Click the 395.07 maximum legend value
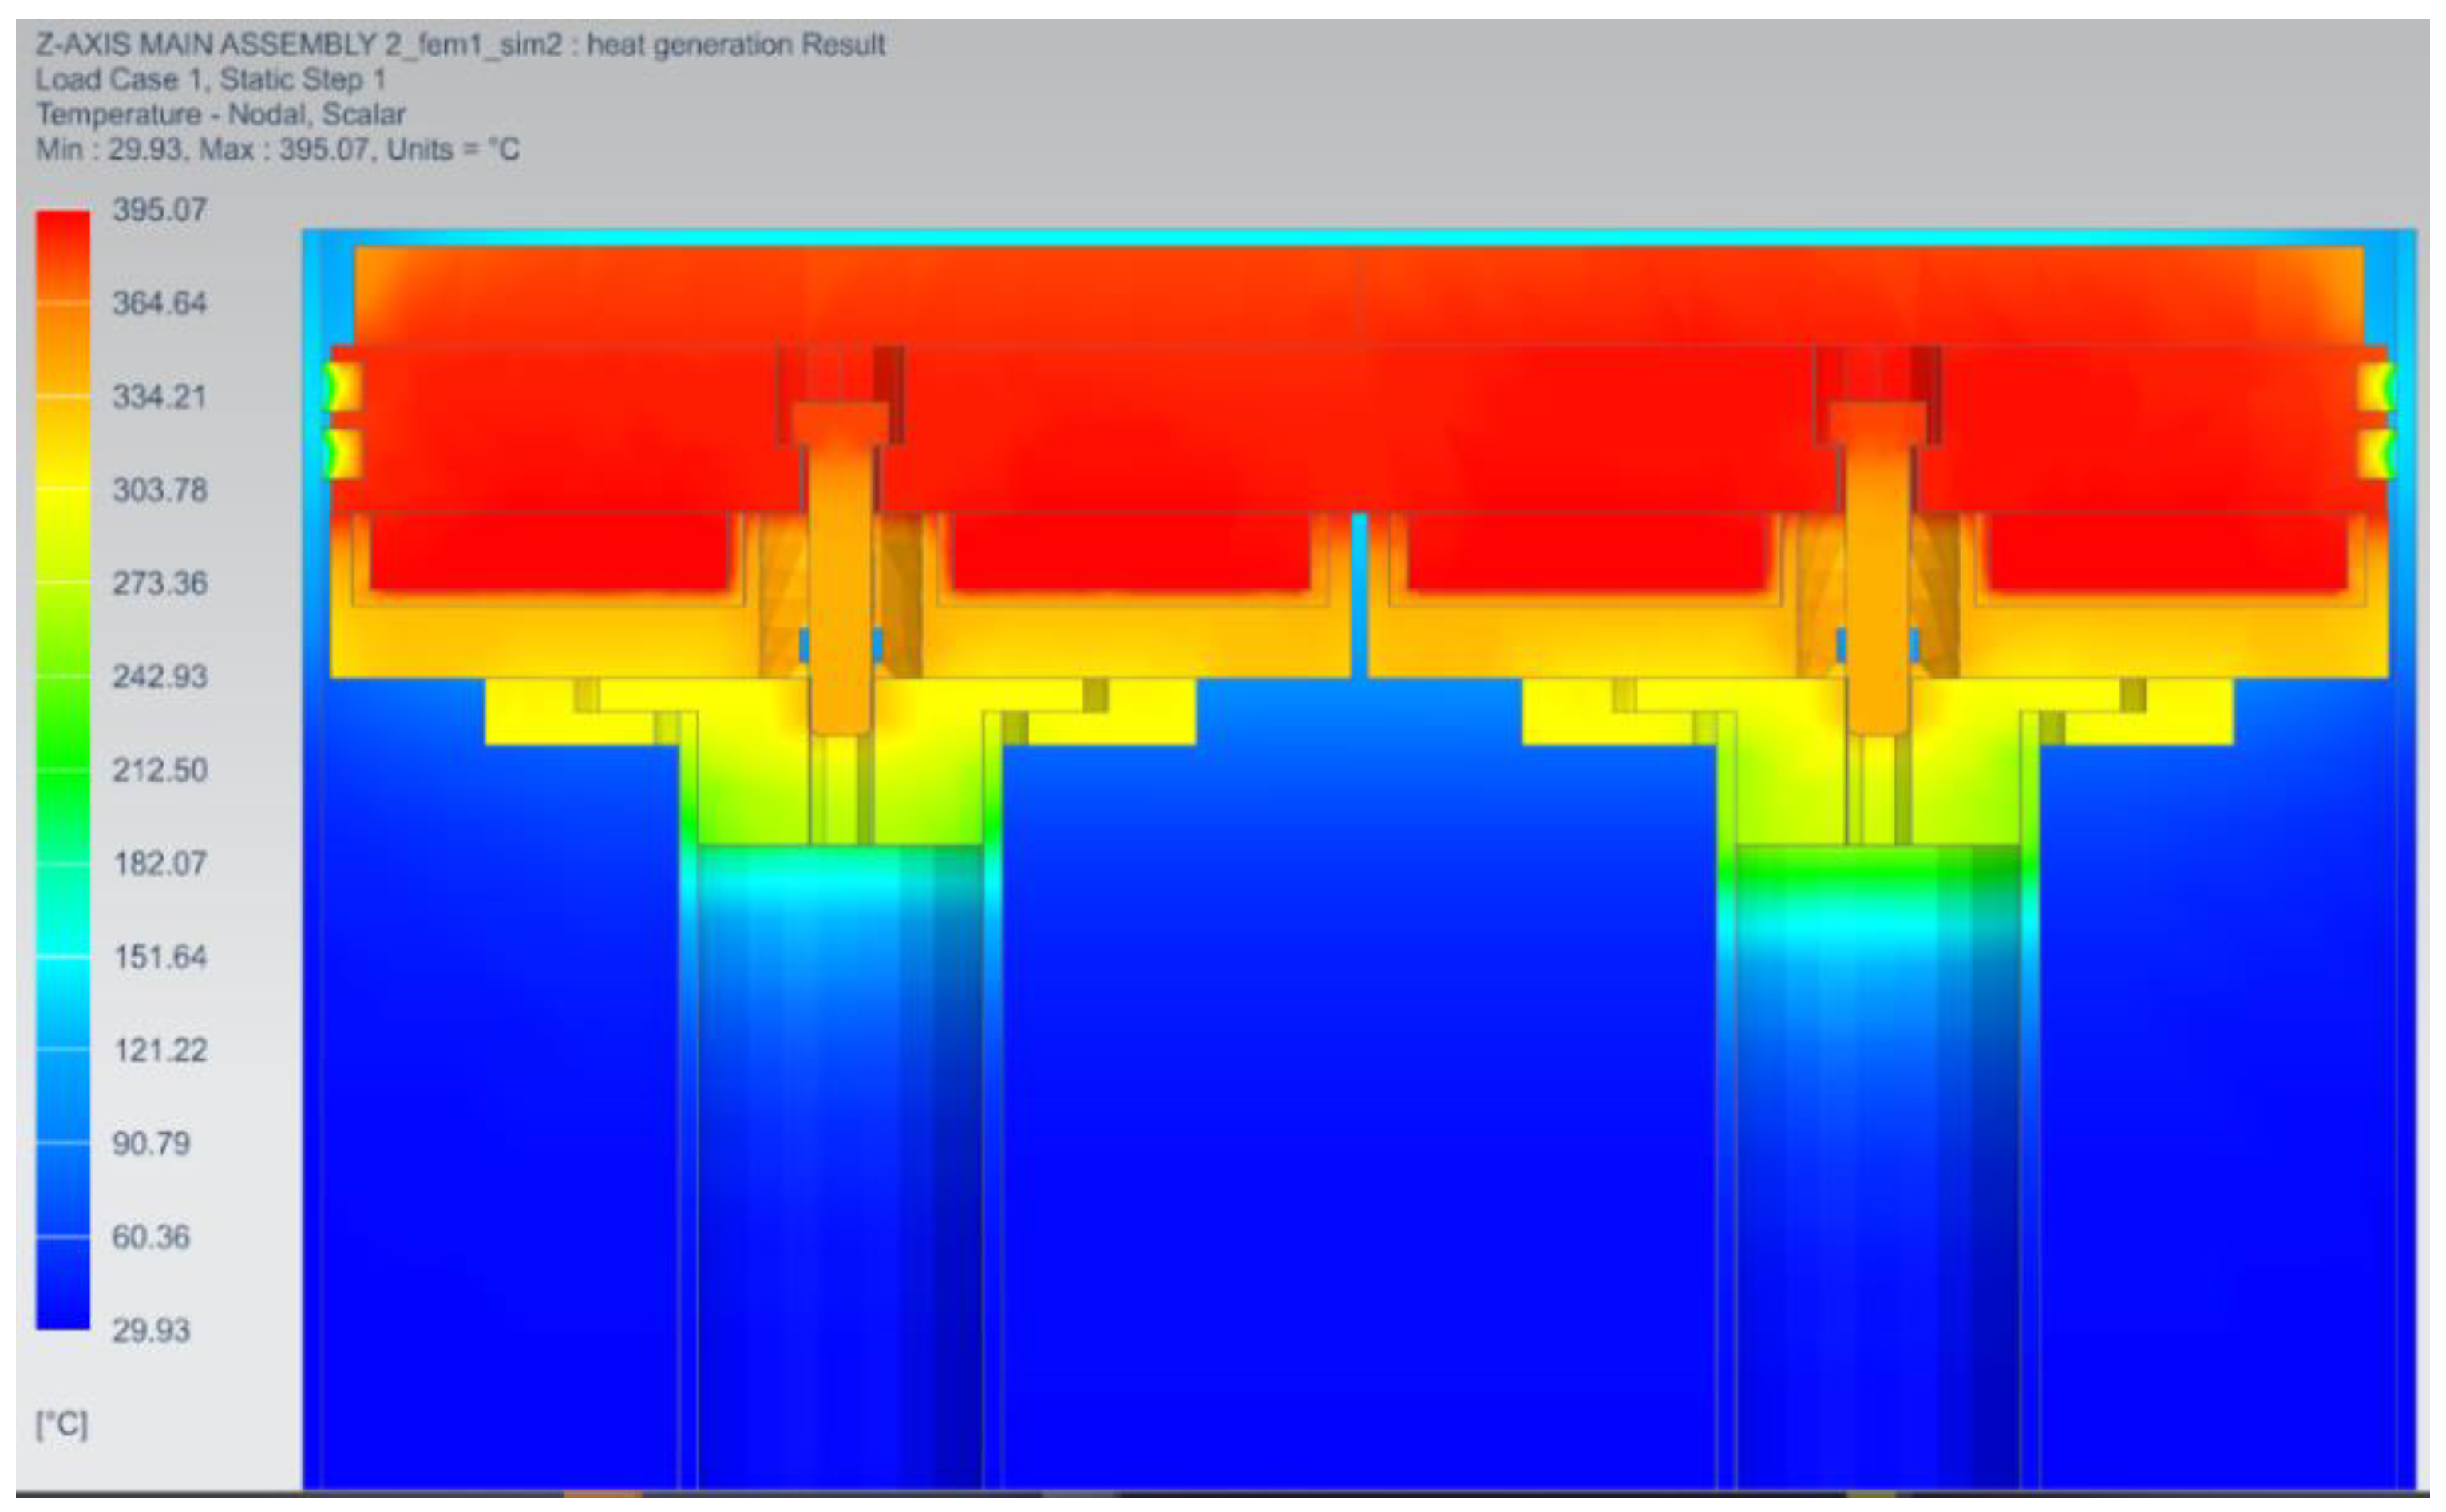The width and height of the screenshot is (2446, 1512). tap(159, 210)
